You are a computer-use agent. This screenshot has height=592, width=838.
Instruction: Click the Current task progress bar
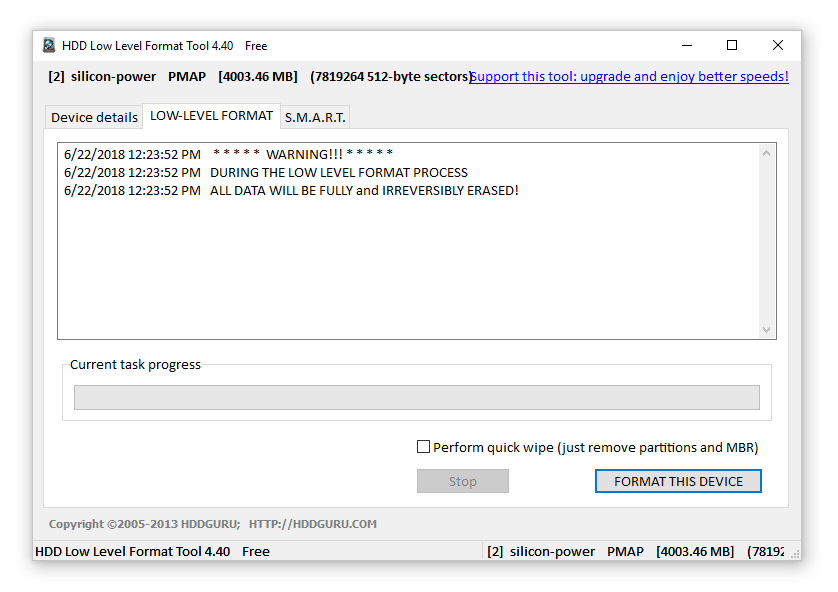(x=417, y=398)
